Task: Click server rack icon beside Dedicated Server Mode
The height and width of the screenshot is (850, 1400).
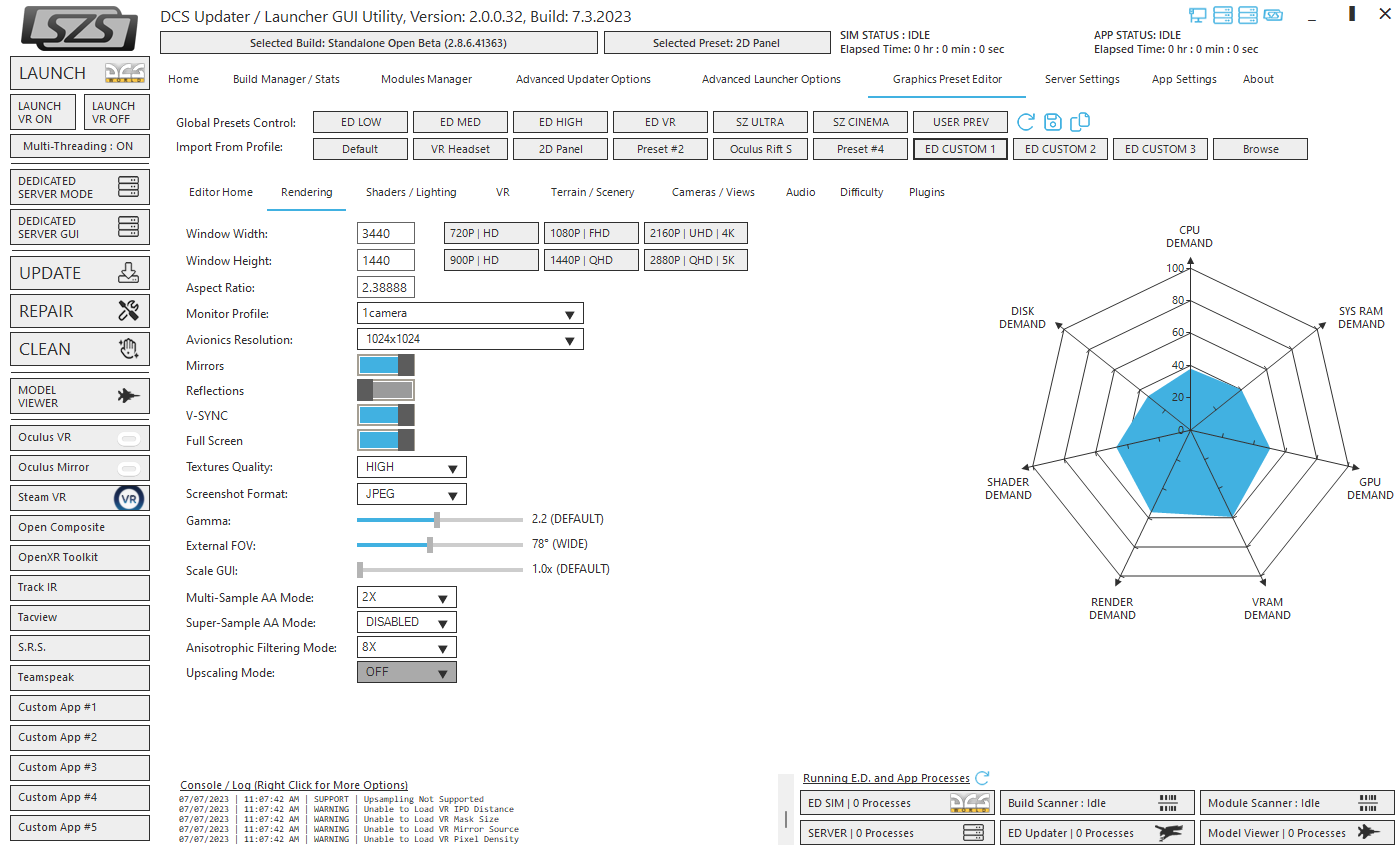Action: pos(128,187)
